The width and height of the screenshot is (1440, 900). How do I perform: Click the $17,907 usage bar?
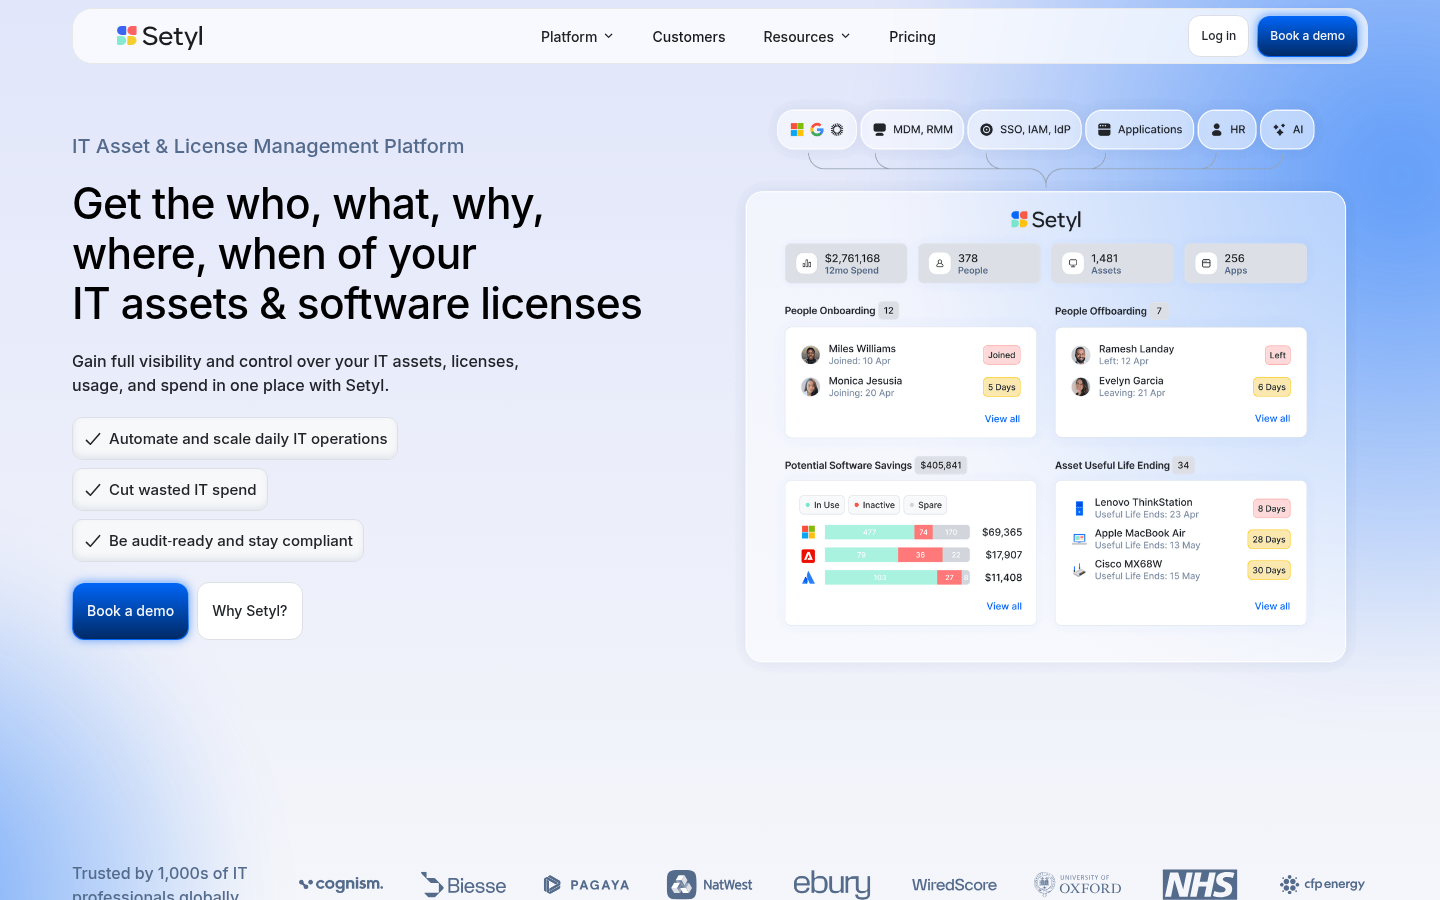(897, 555)
